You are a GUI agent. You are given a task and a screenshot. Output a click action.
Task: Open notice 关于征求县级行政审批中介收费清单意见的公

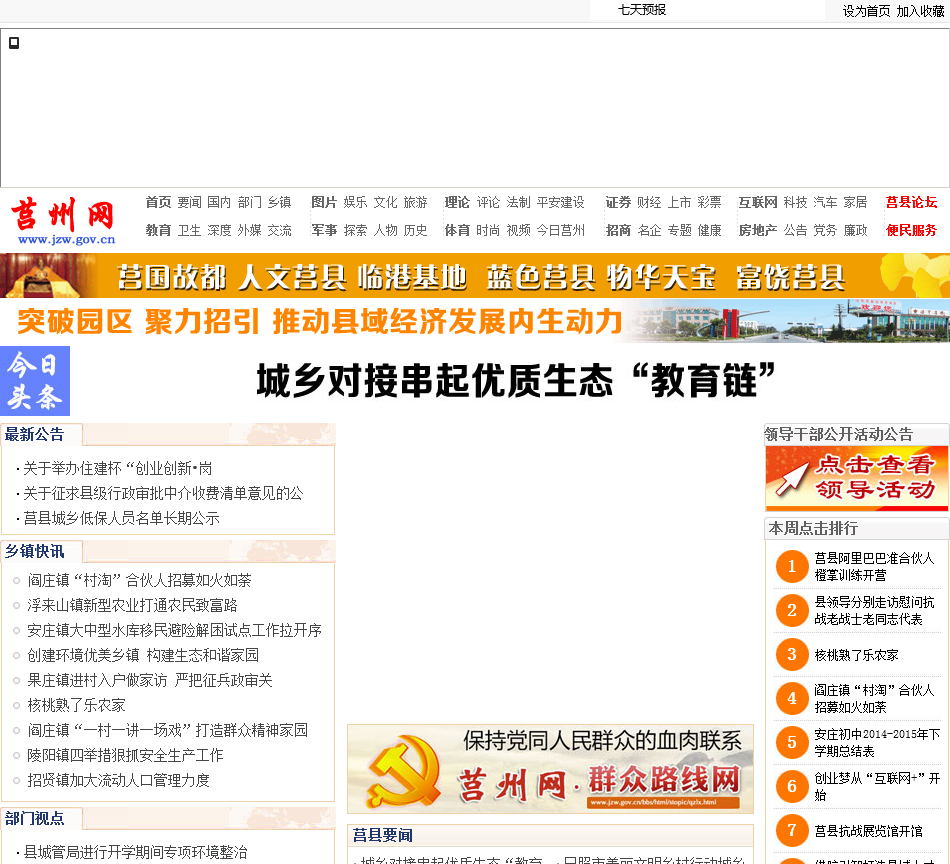point(163,493)
